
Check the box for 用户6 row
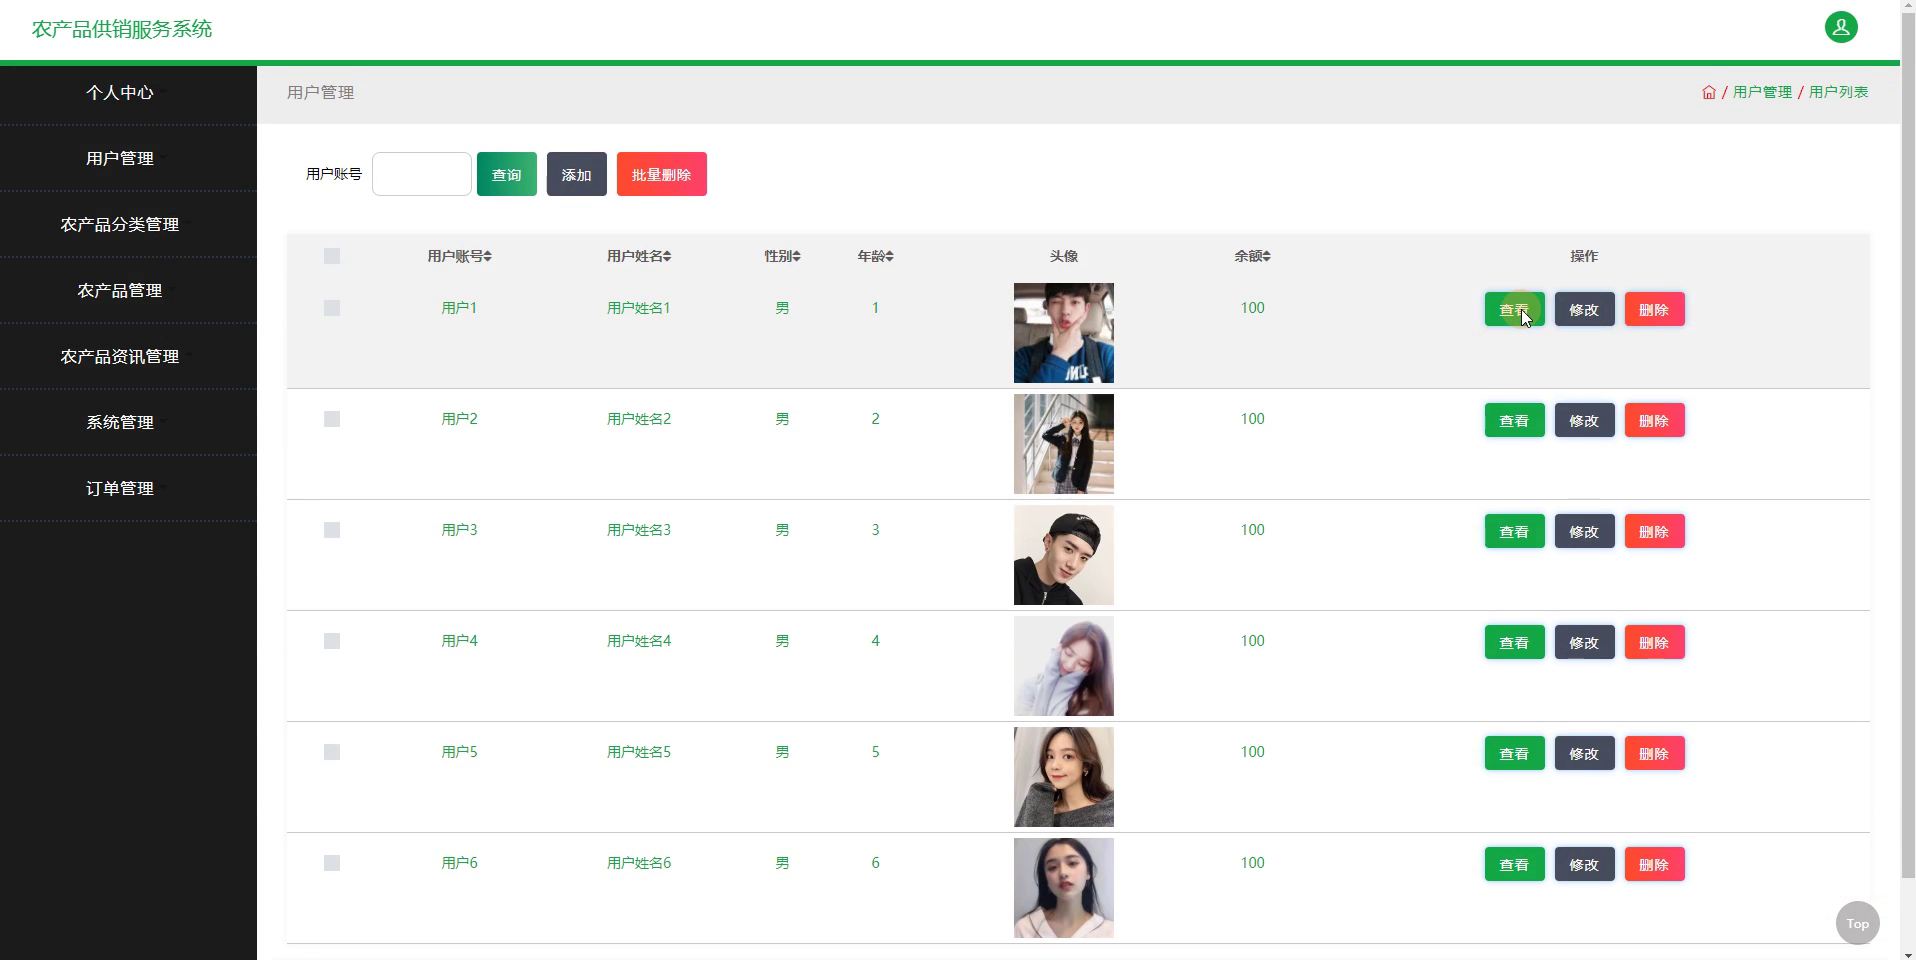click(332, 863)
